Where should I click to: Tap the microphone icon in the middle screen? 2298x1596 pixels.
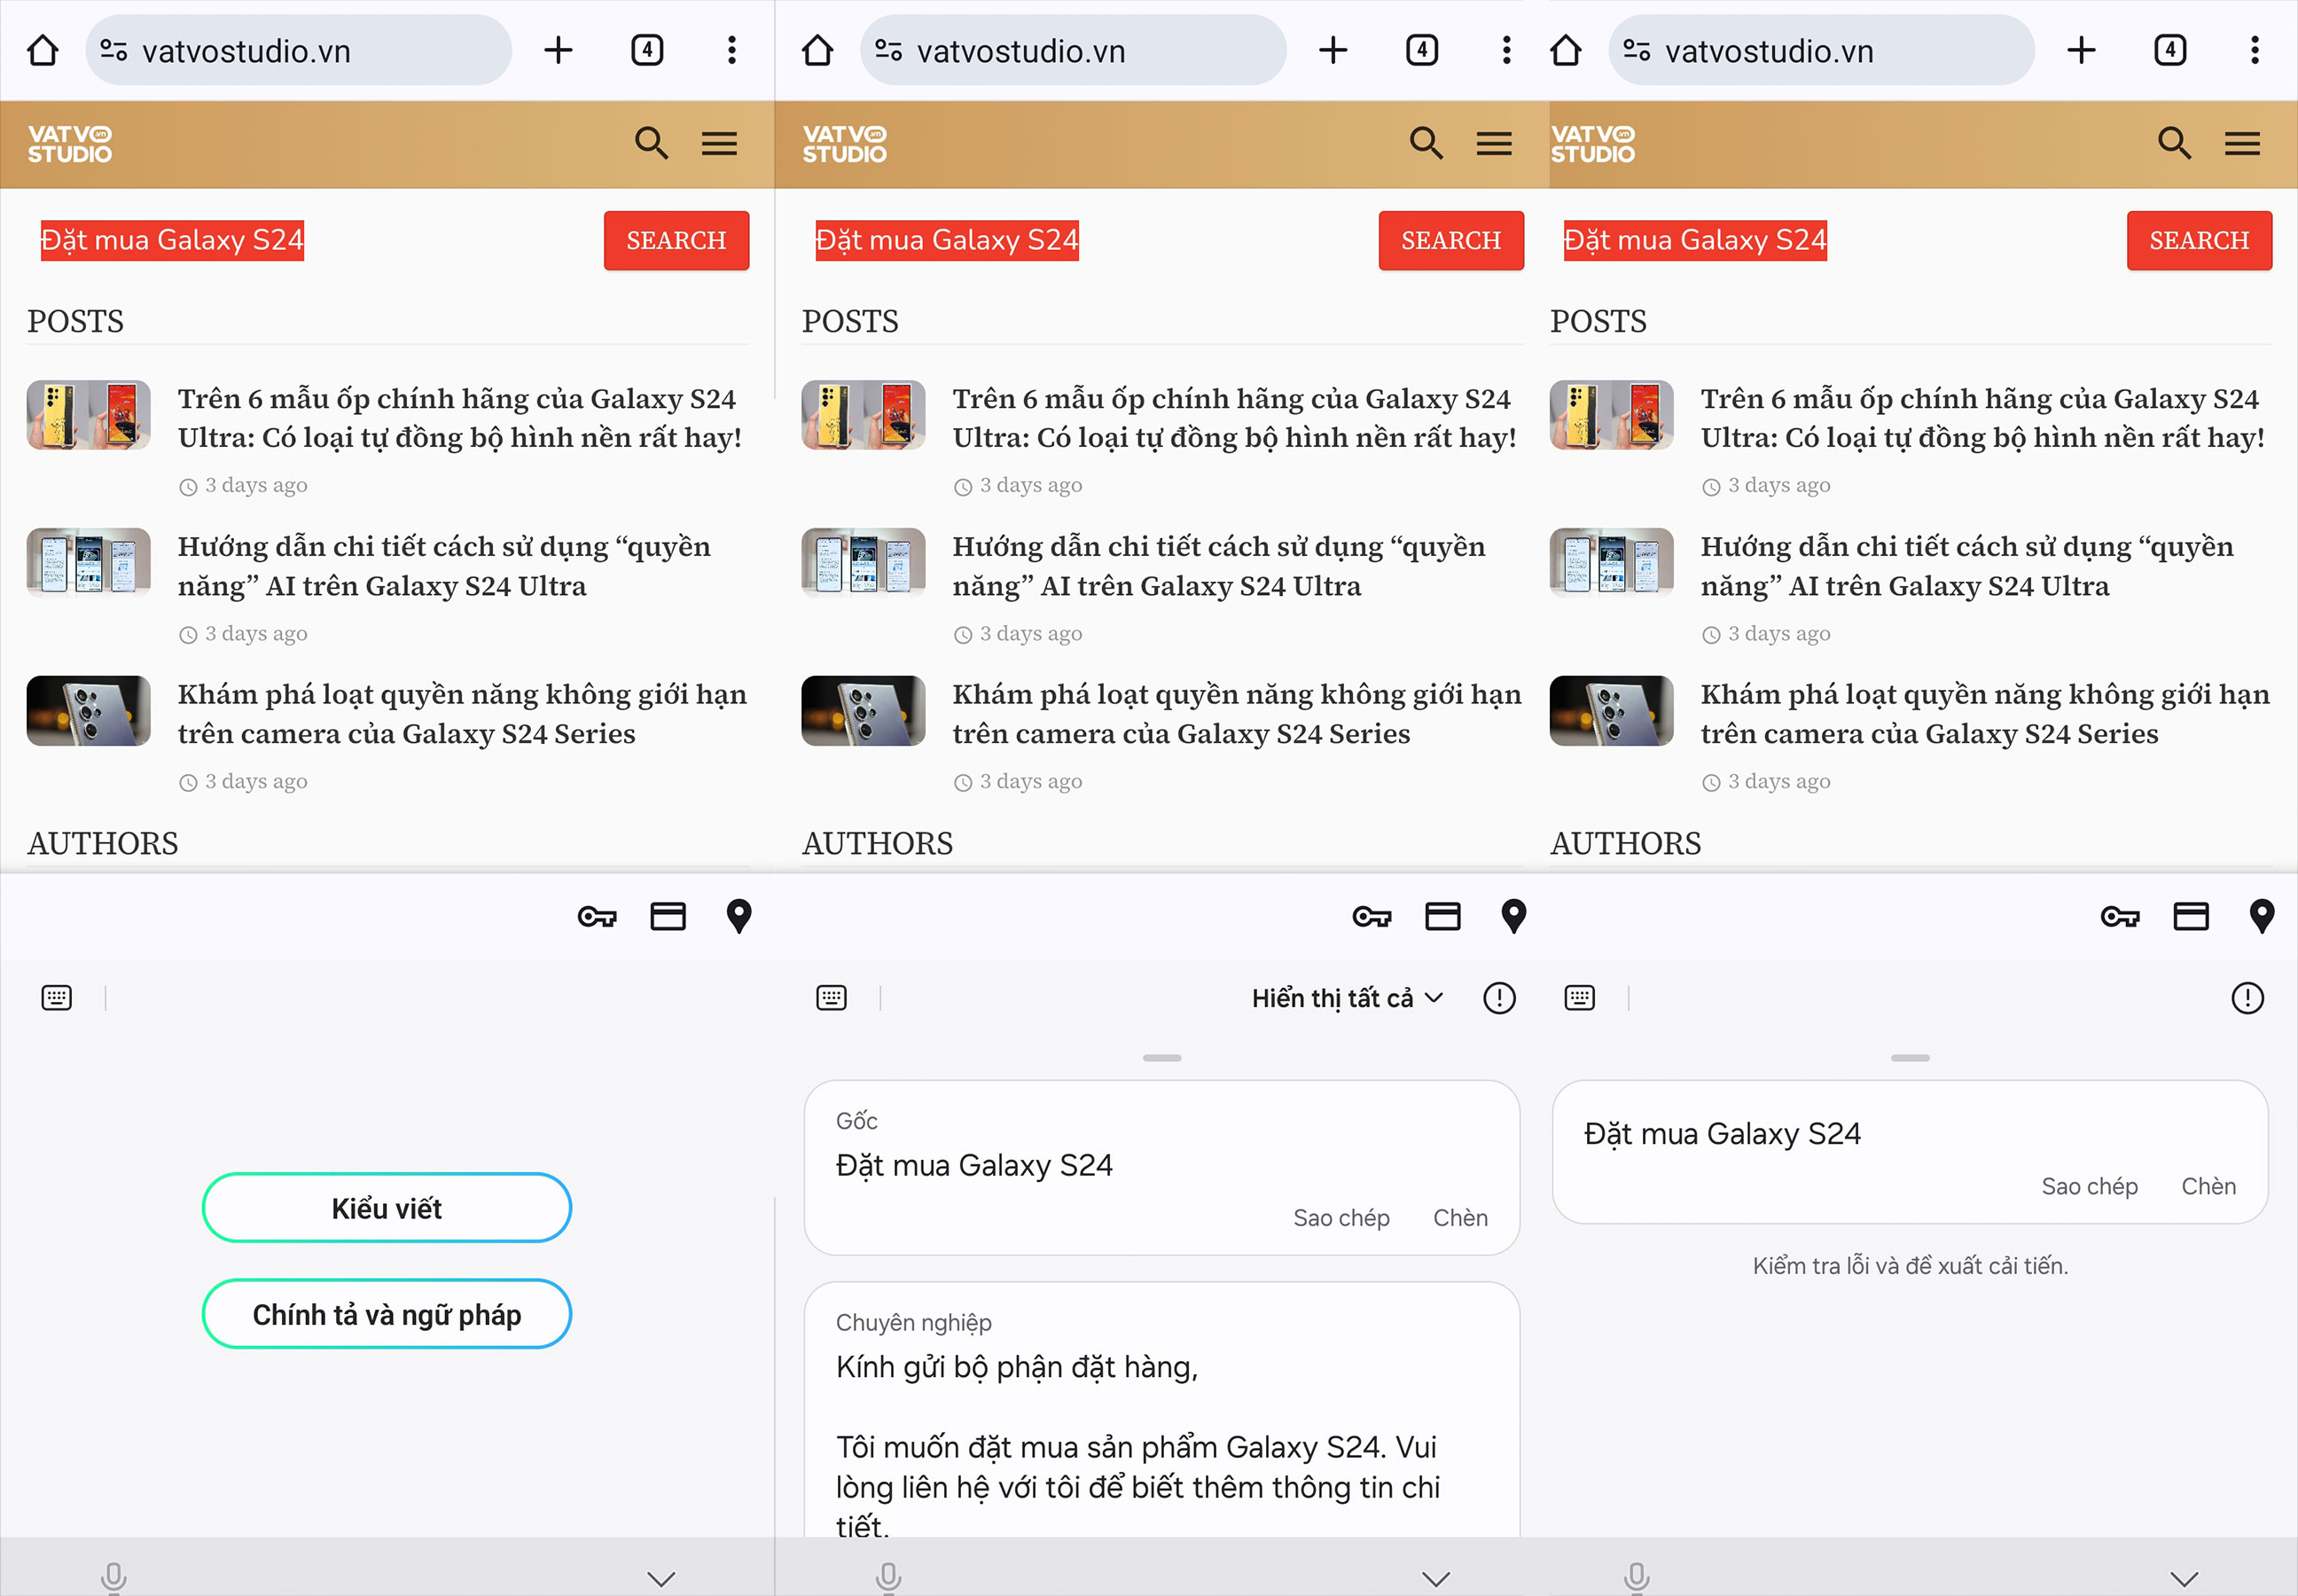(889, 1578)
